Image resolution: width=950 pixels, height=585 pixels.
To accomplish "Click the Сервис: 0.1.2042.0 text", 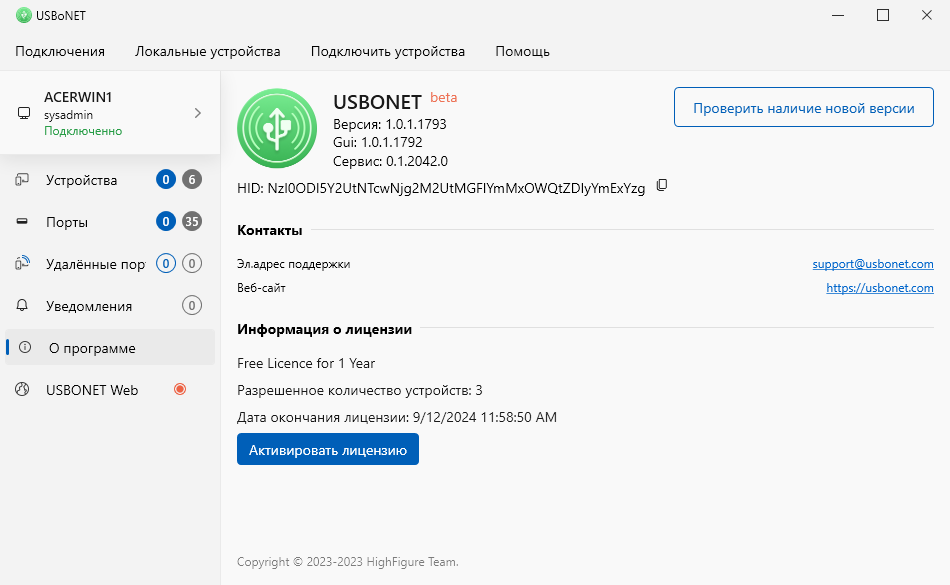I will (x=390, y=162).
